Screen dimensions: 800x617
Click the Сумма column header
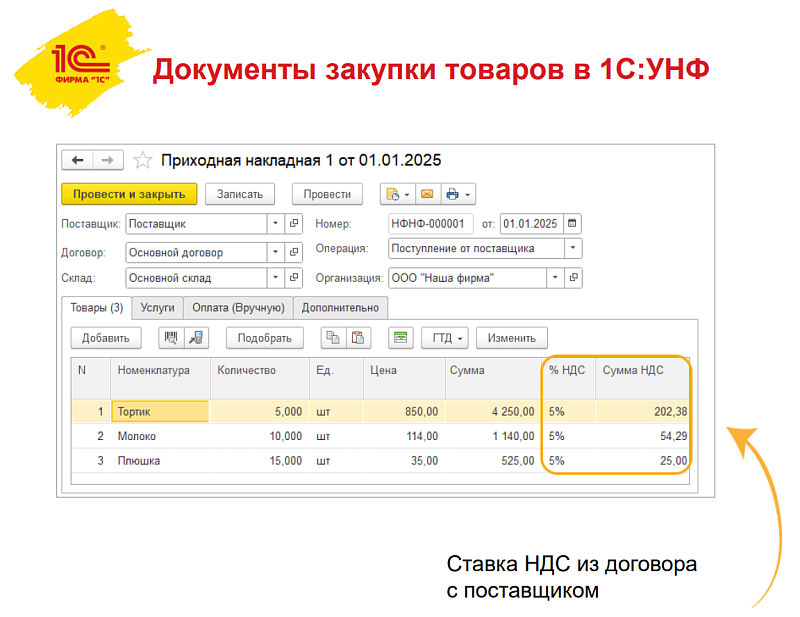[493, 378]
